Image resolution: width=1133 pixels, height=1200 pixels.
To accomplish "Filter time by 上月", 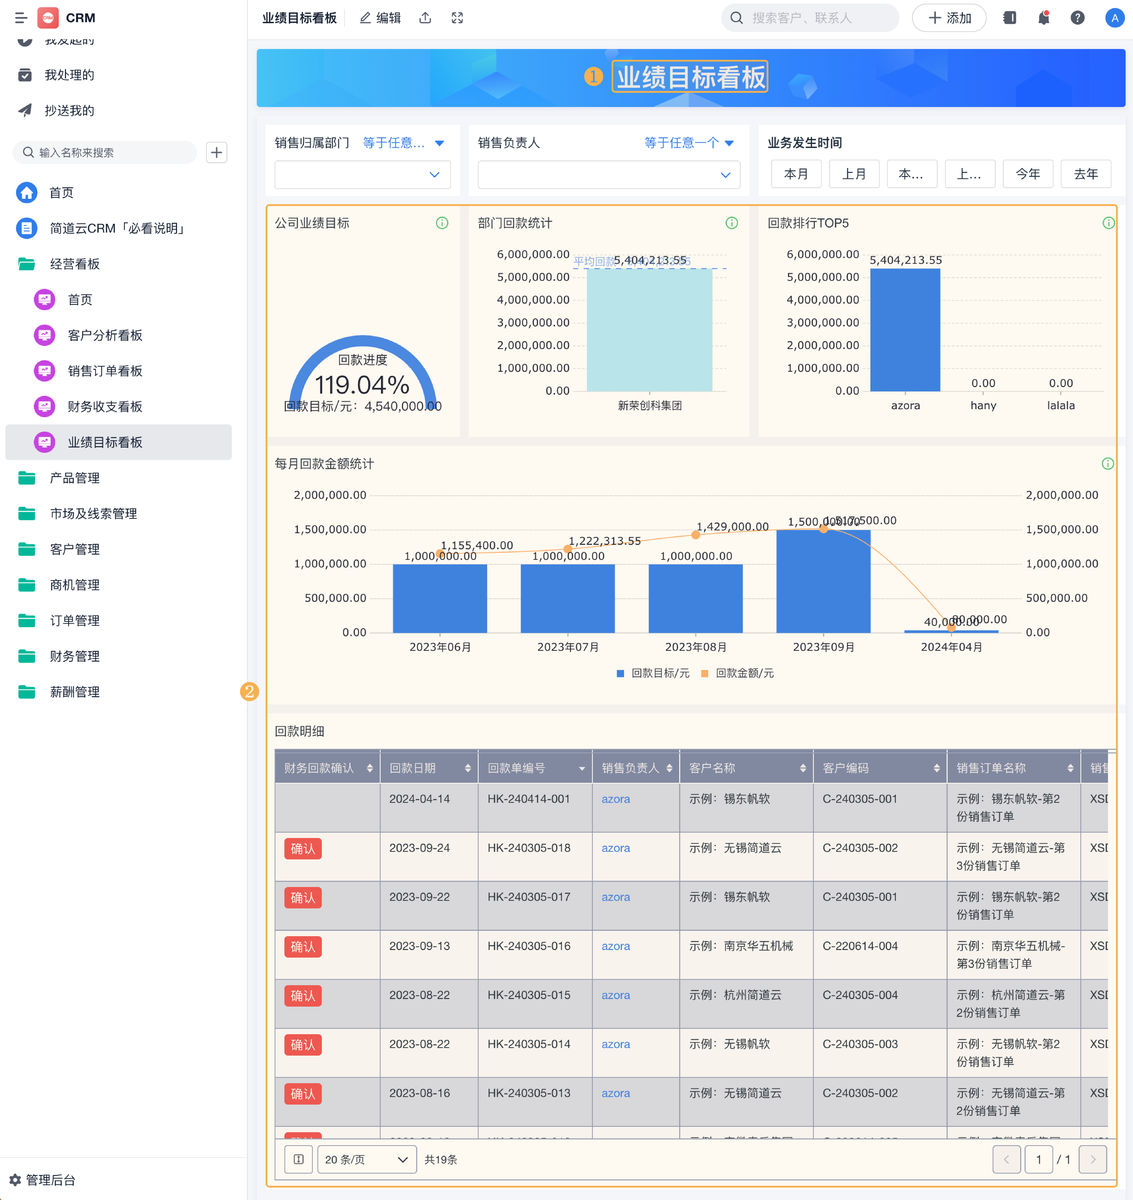I will click(854, 174).
